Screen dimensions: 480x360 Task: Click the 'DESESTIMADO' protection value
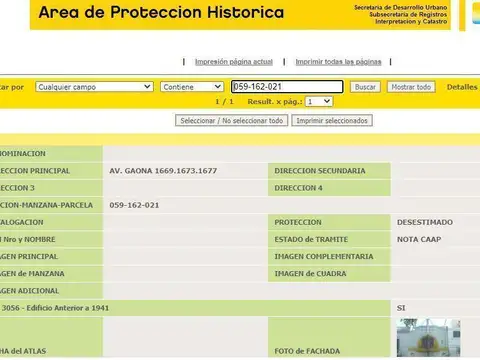coord(425,222)
